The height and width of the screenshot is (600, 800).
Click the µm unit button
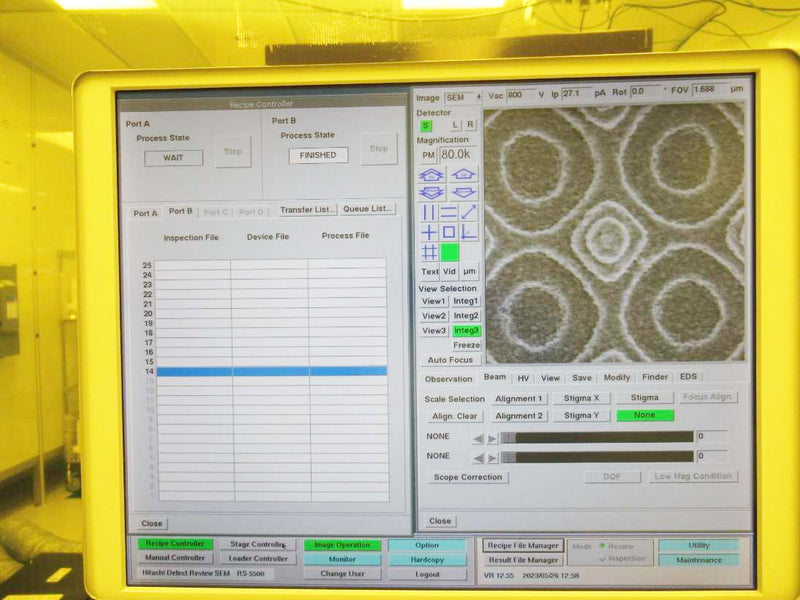(469, 271)
